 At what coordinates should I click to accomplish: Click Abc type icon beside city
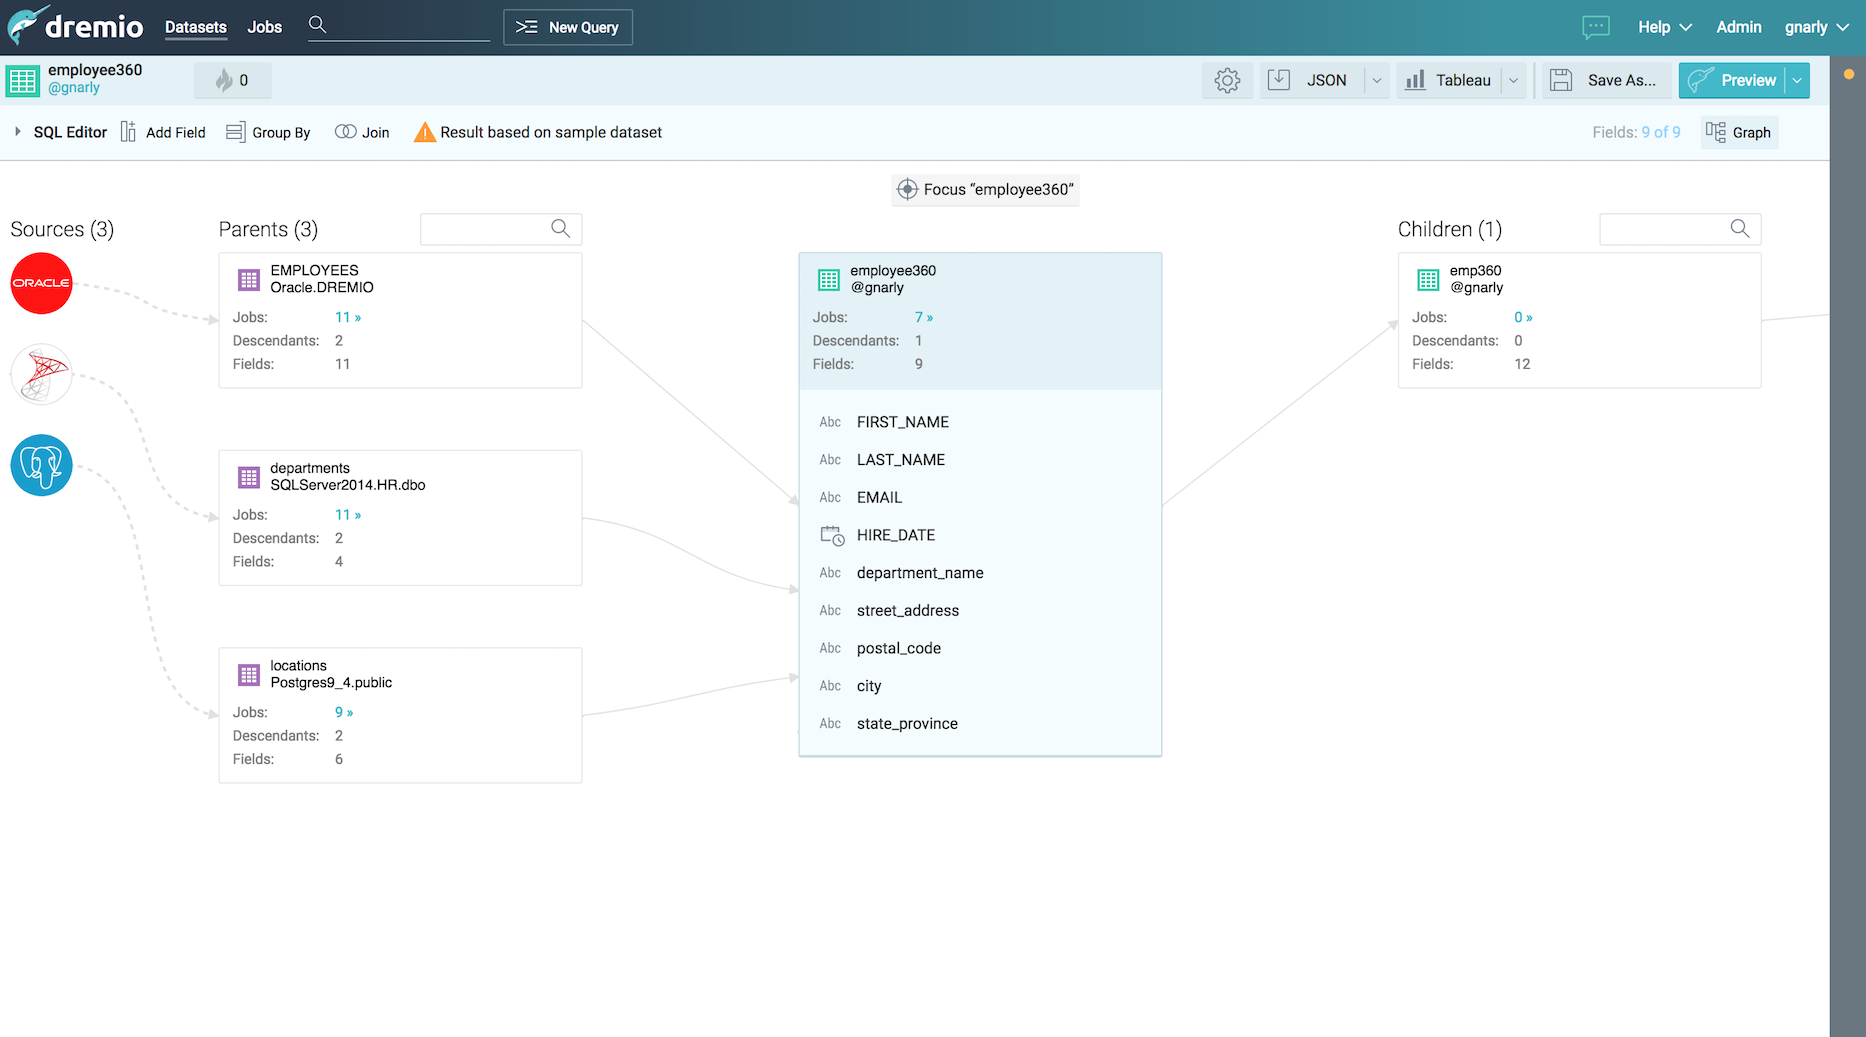tap(830, 686)
